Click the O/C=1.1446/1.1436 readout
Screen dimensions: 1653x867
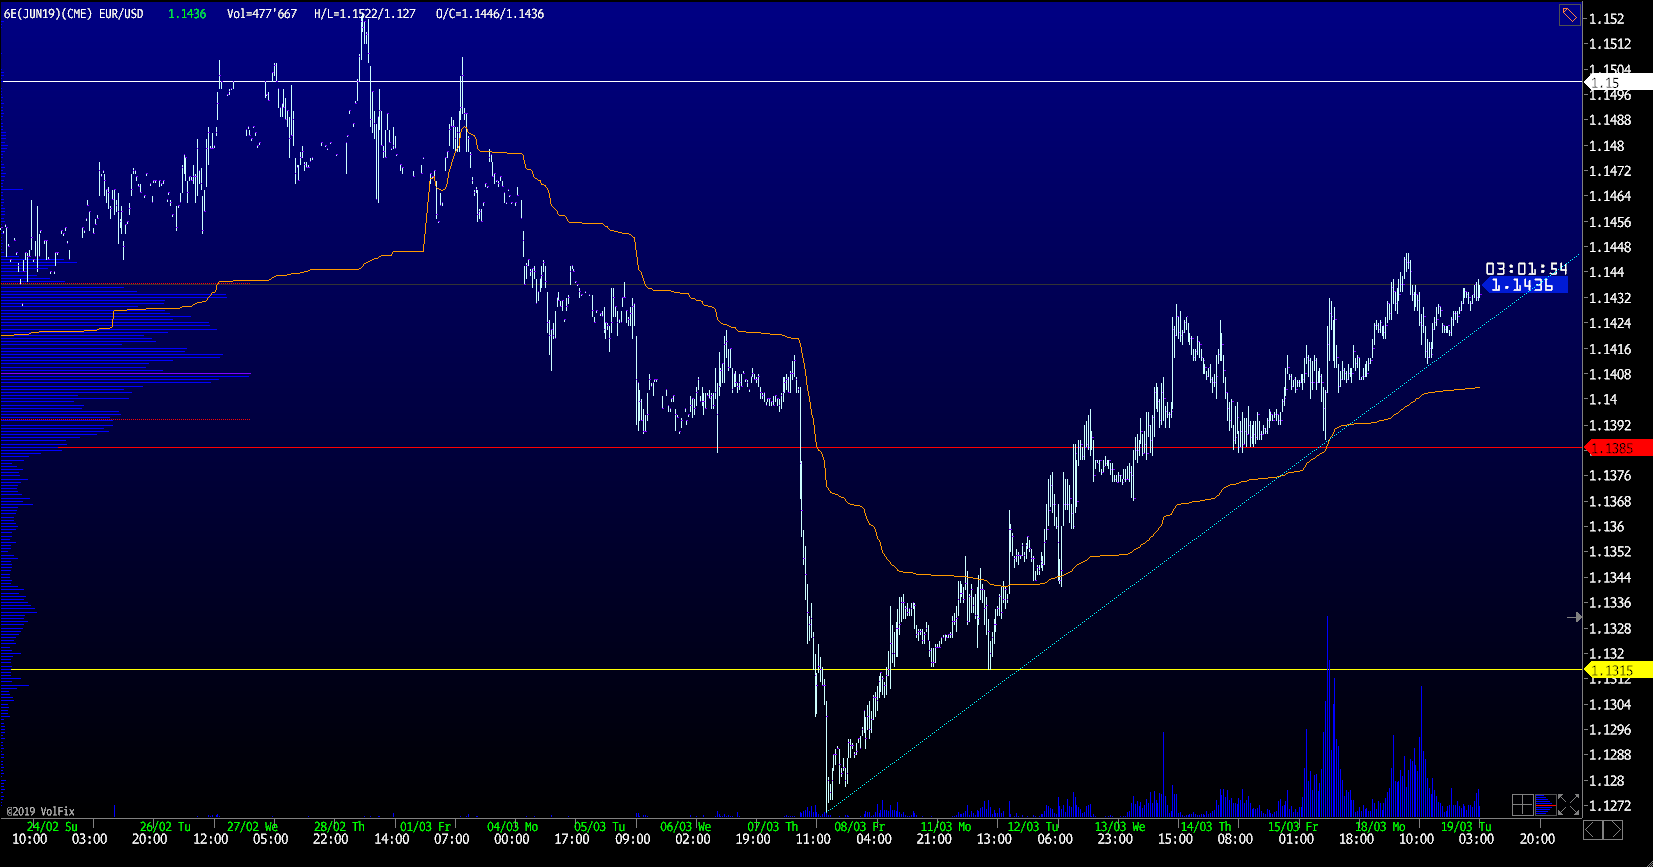click(x=490, y=14)
